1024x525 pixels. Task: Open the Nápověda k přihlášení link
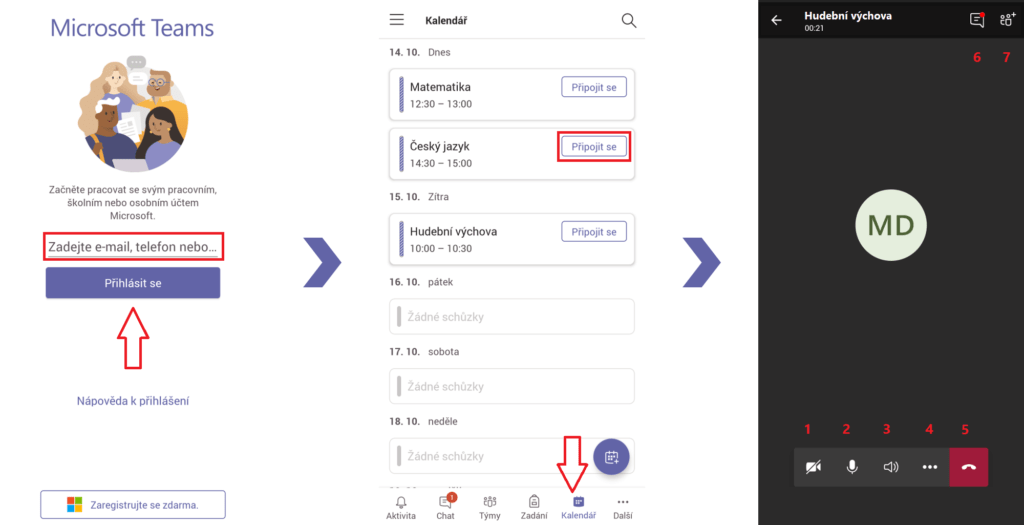[x=133, y=401]
